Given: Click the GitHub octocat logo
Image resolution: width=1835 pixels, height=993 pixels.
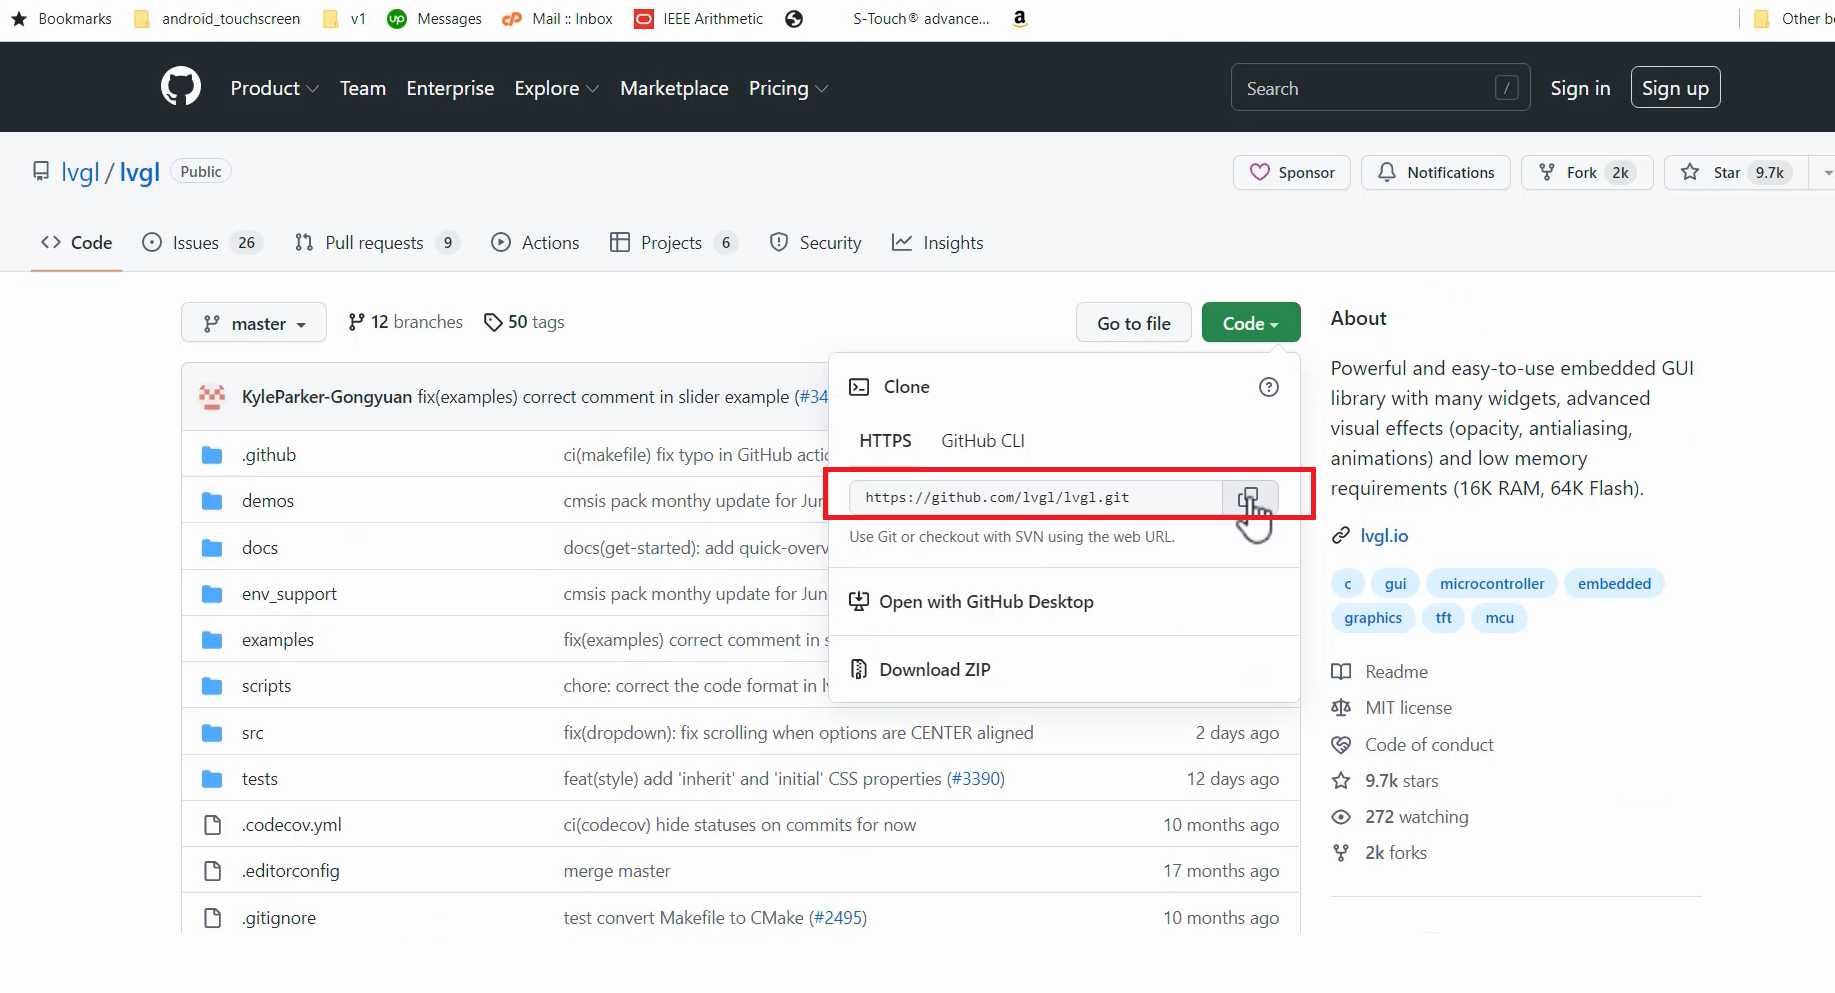Looking at the screenshot, I should pos(181,87).
